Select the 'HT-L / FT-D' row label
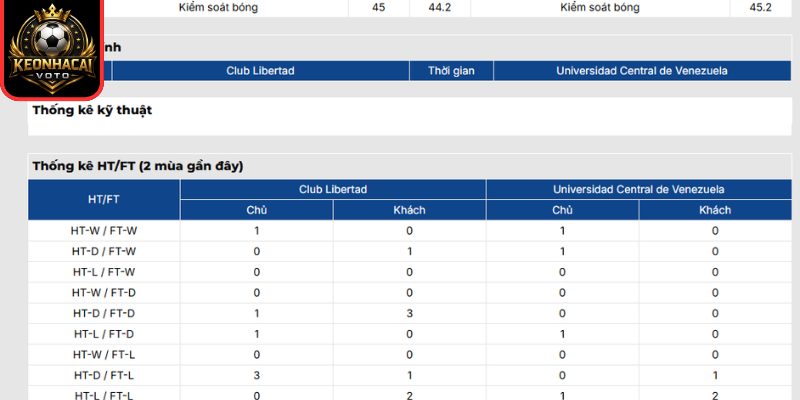 tap(104, 334)
